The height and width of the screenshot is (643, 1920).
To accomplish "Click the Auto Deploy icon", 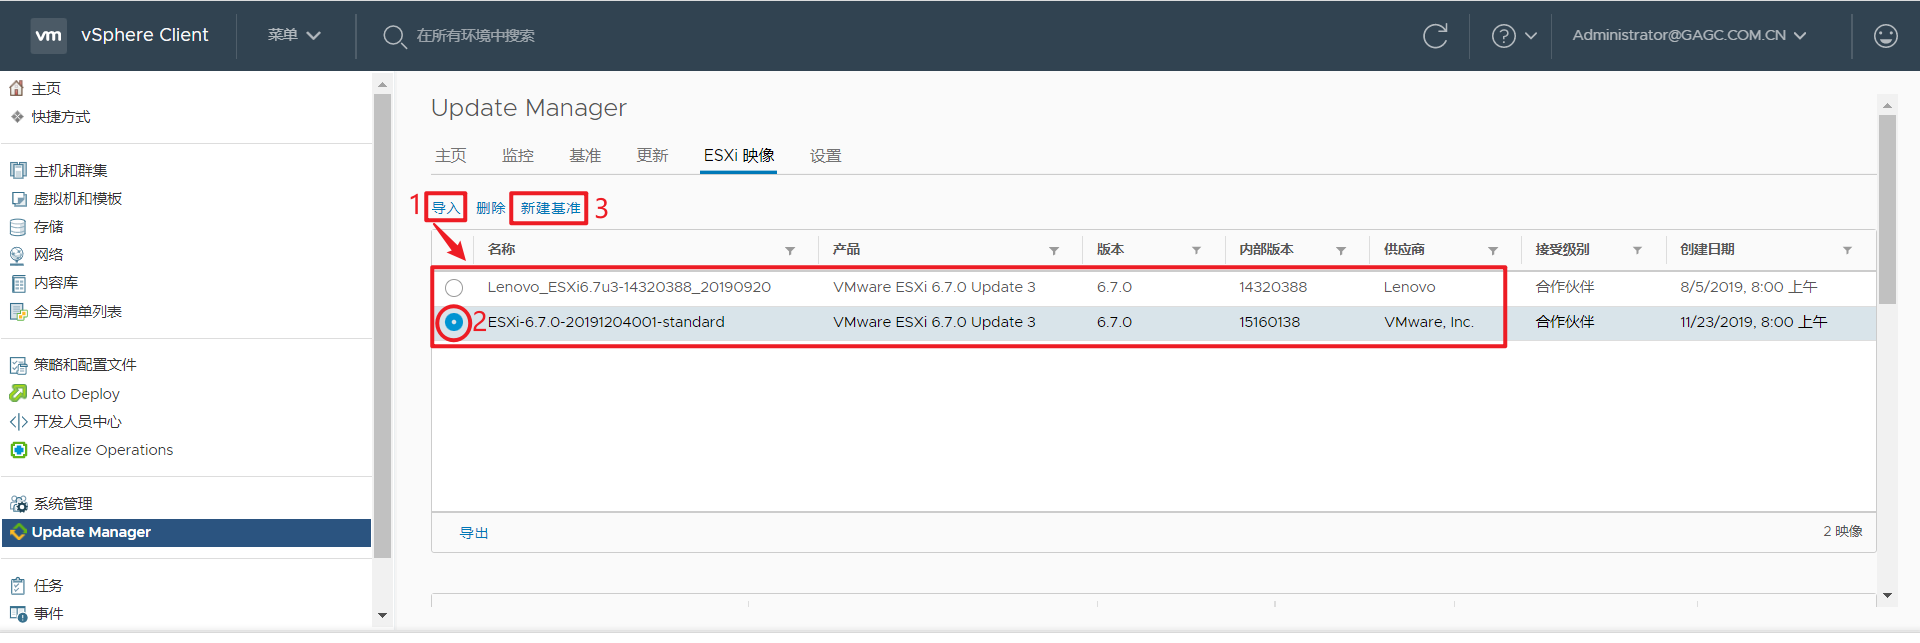I will tap(18, 393).
